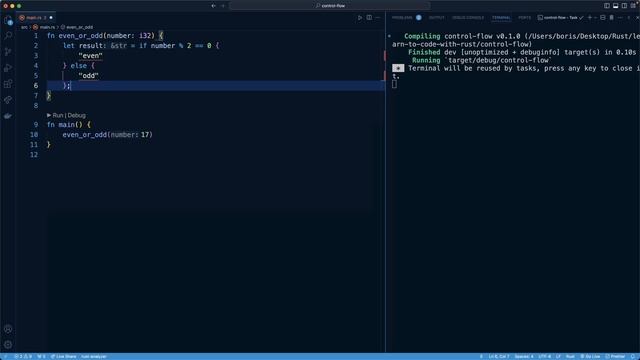
Task: Split the terminal
Action: (x=603, y=18)
